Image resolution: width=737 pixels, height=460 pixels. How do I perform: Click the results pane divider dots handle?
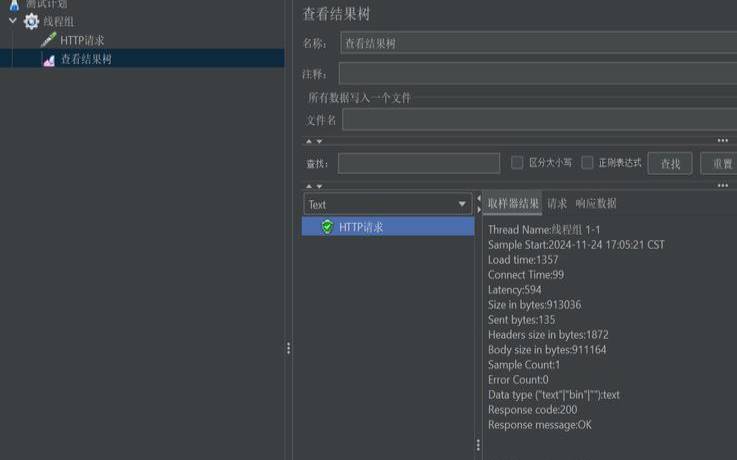click(478, 445)
